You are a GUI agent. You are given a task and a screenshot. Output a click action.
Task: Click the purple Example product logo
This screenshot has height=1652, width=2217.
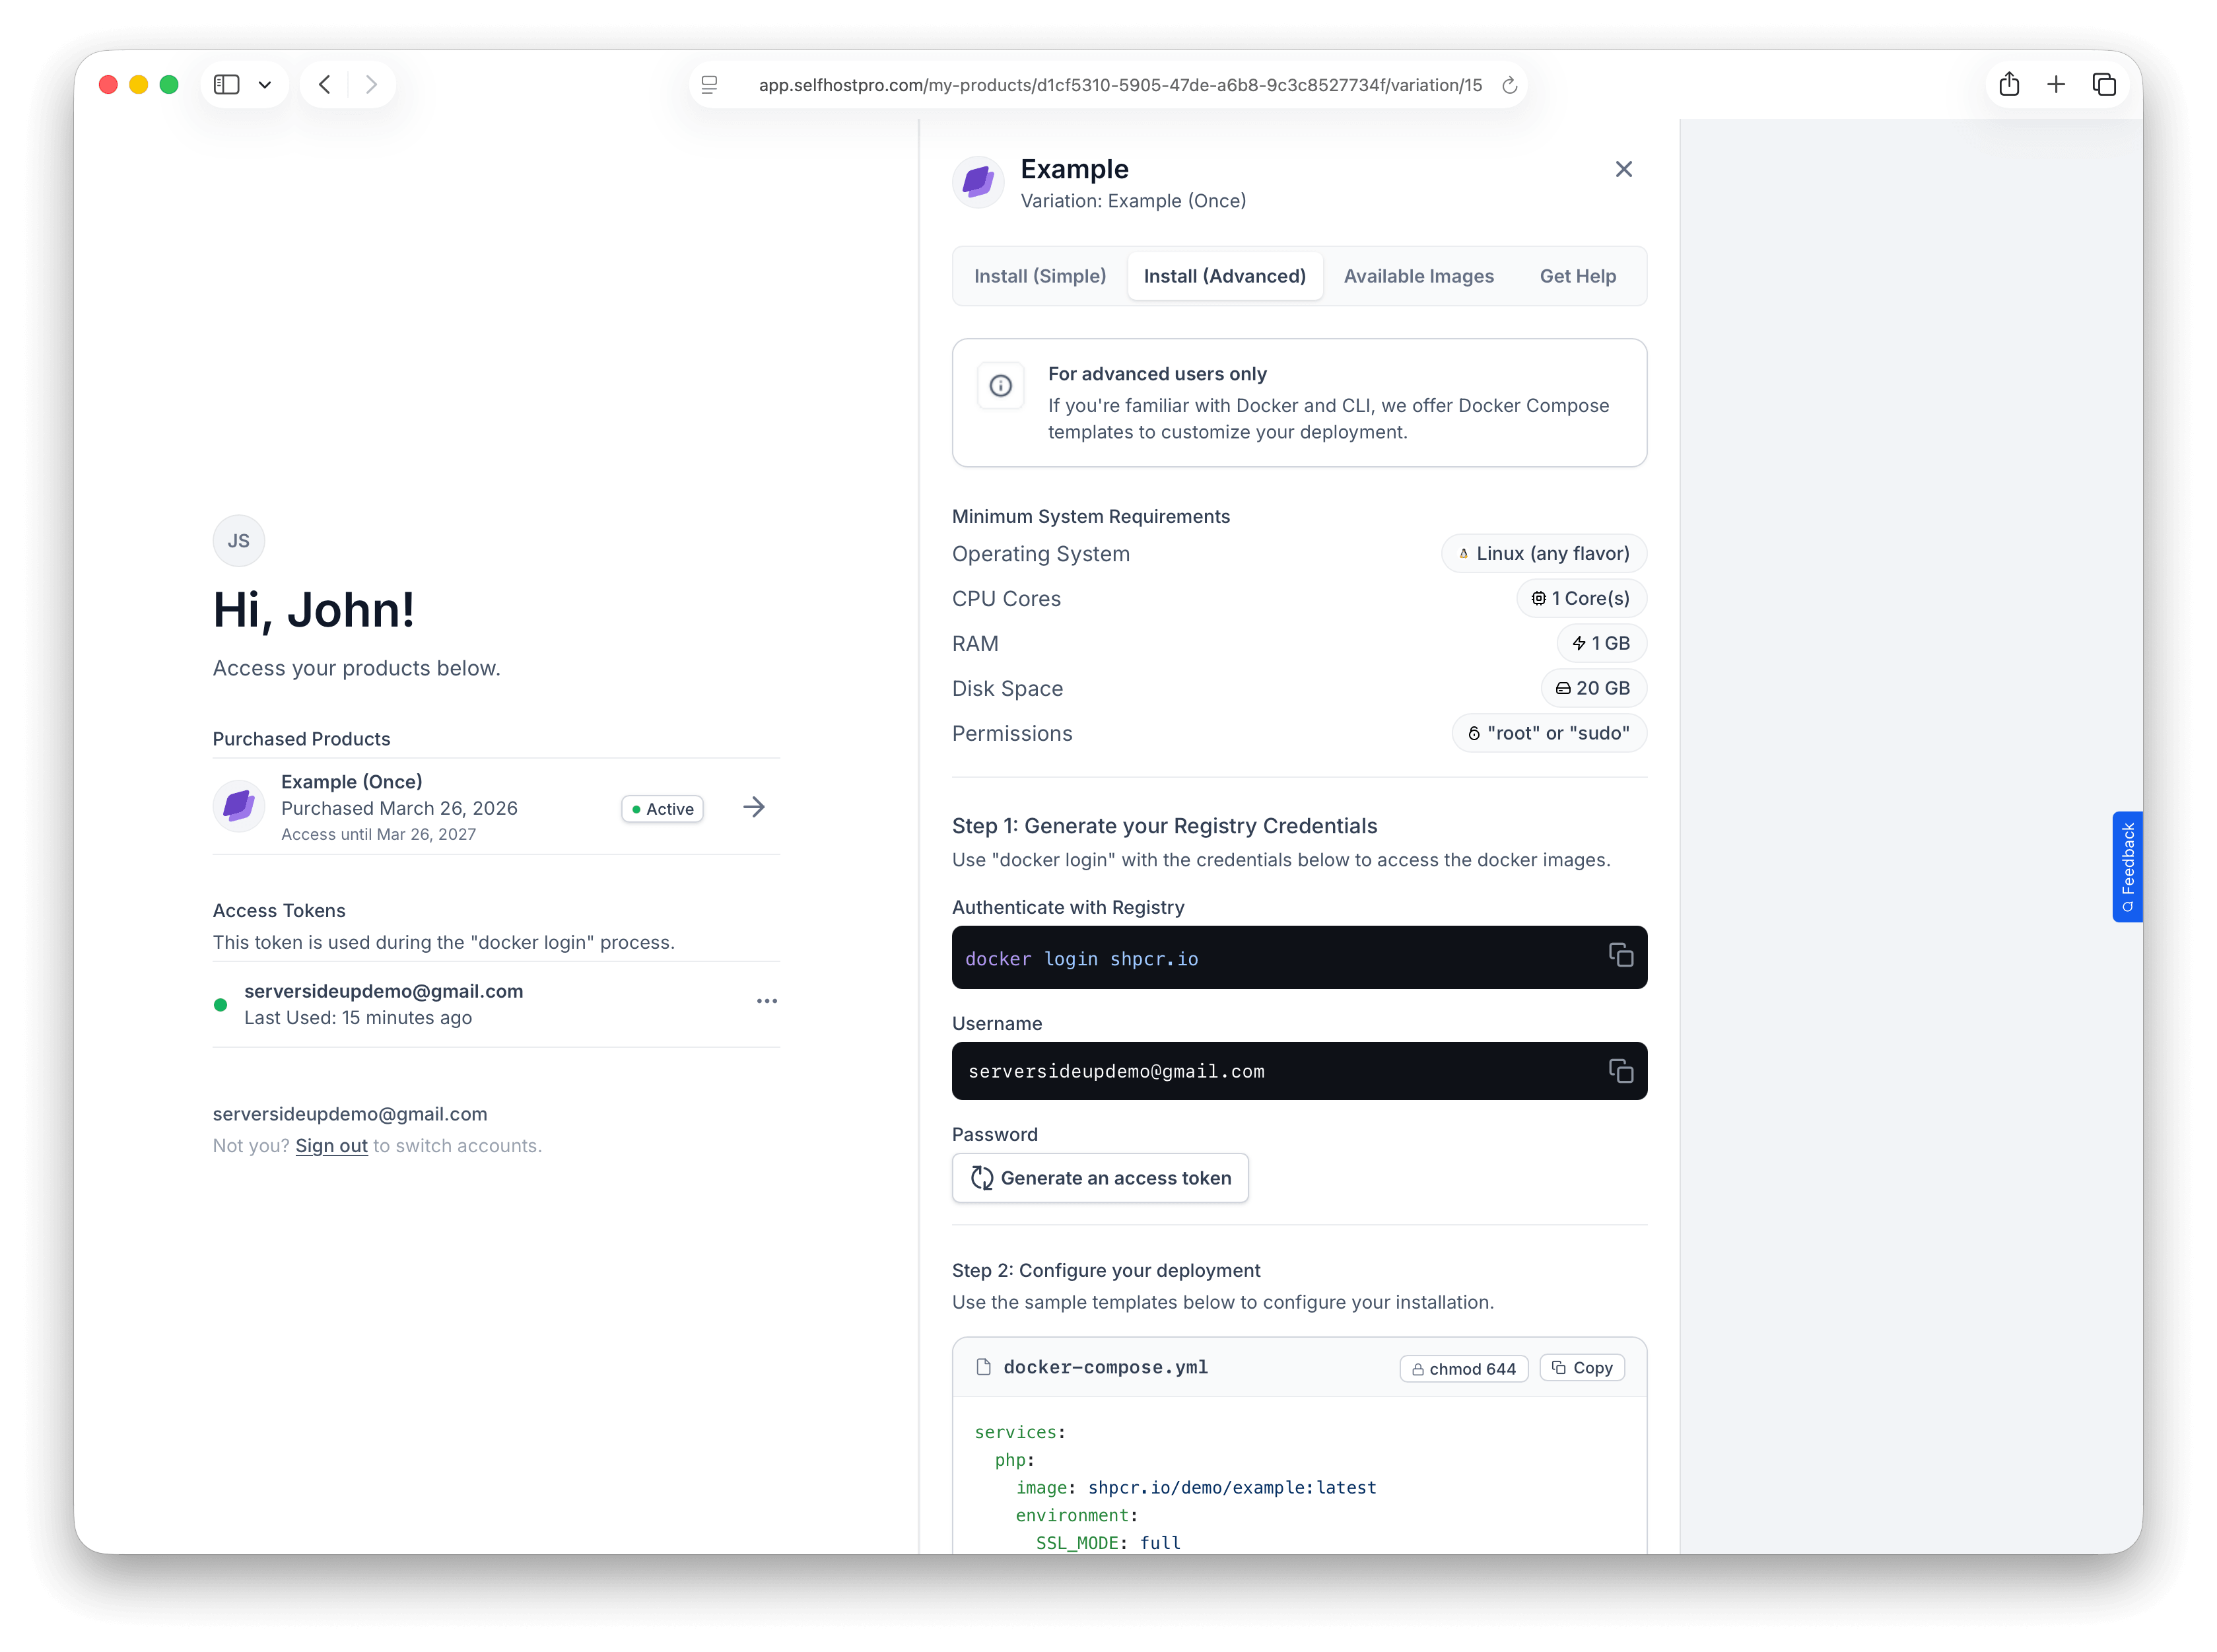click(x=978, y=182)
